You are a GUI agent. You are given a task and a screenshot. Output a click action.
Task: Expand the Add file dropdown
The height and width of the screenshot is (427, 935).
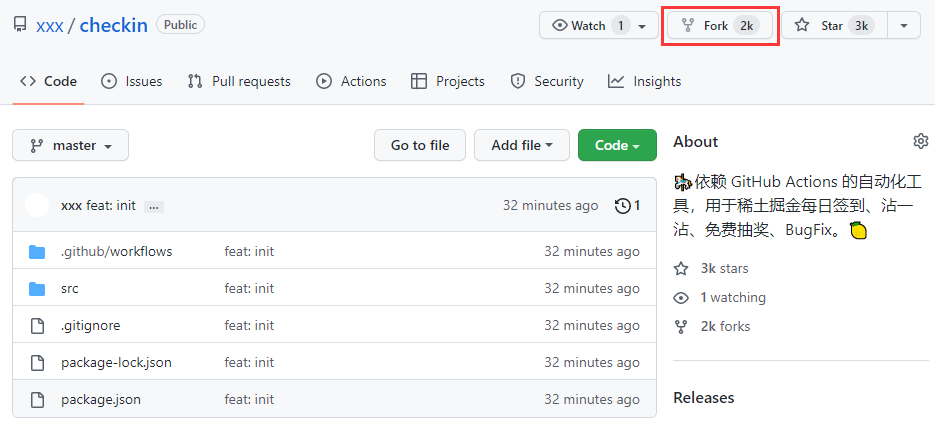pyautogui.click(x=522, y=145)
